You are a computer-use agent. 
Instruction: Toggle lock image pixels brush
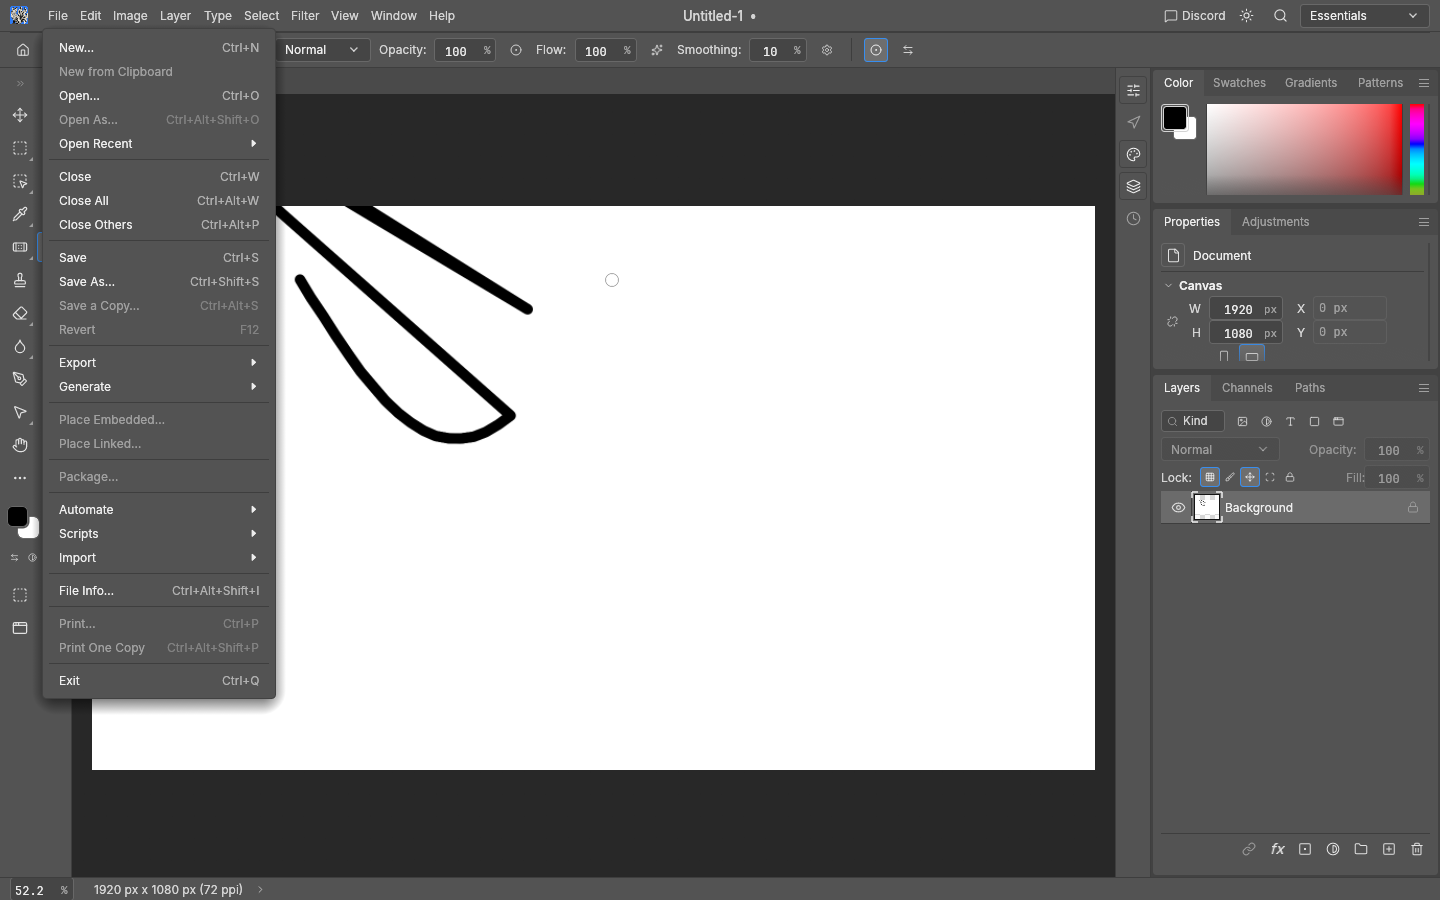click(1230, 477)
